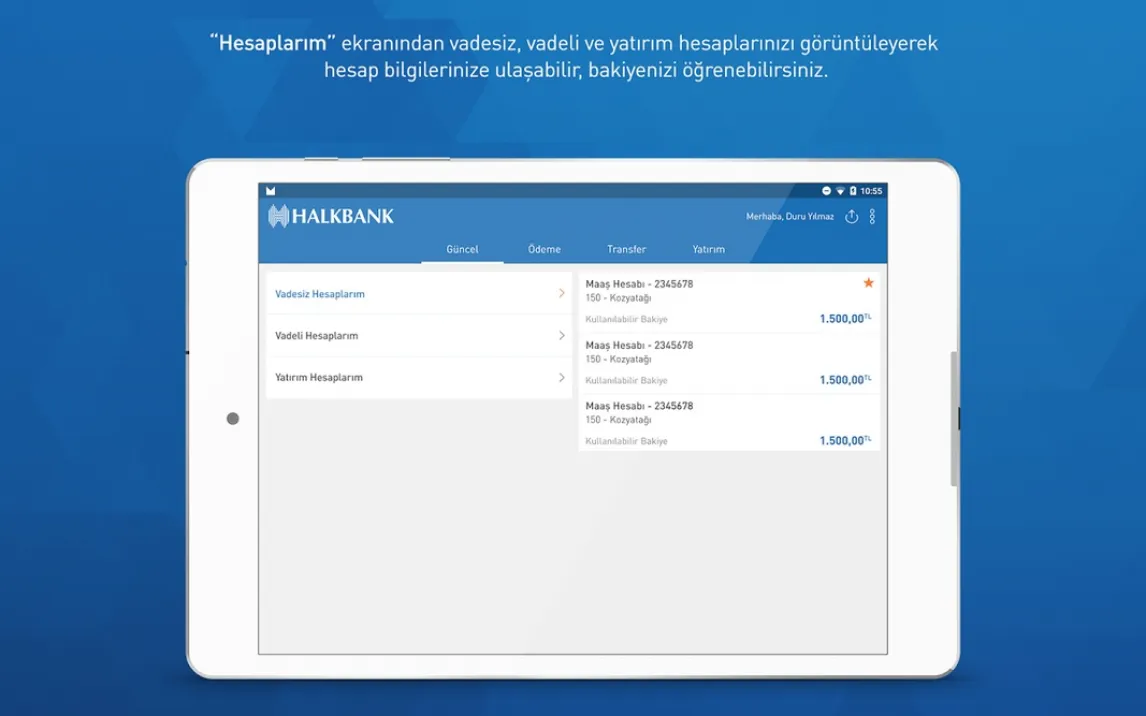Toggle the orange favorite star on first account
This screenshot has height=716, width=1146.
[868, 284]
